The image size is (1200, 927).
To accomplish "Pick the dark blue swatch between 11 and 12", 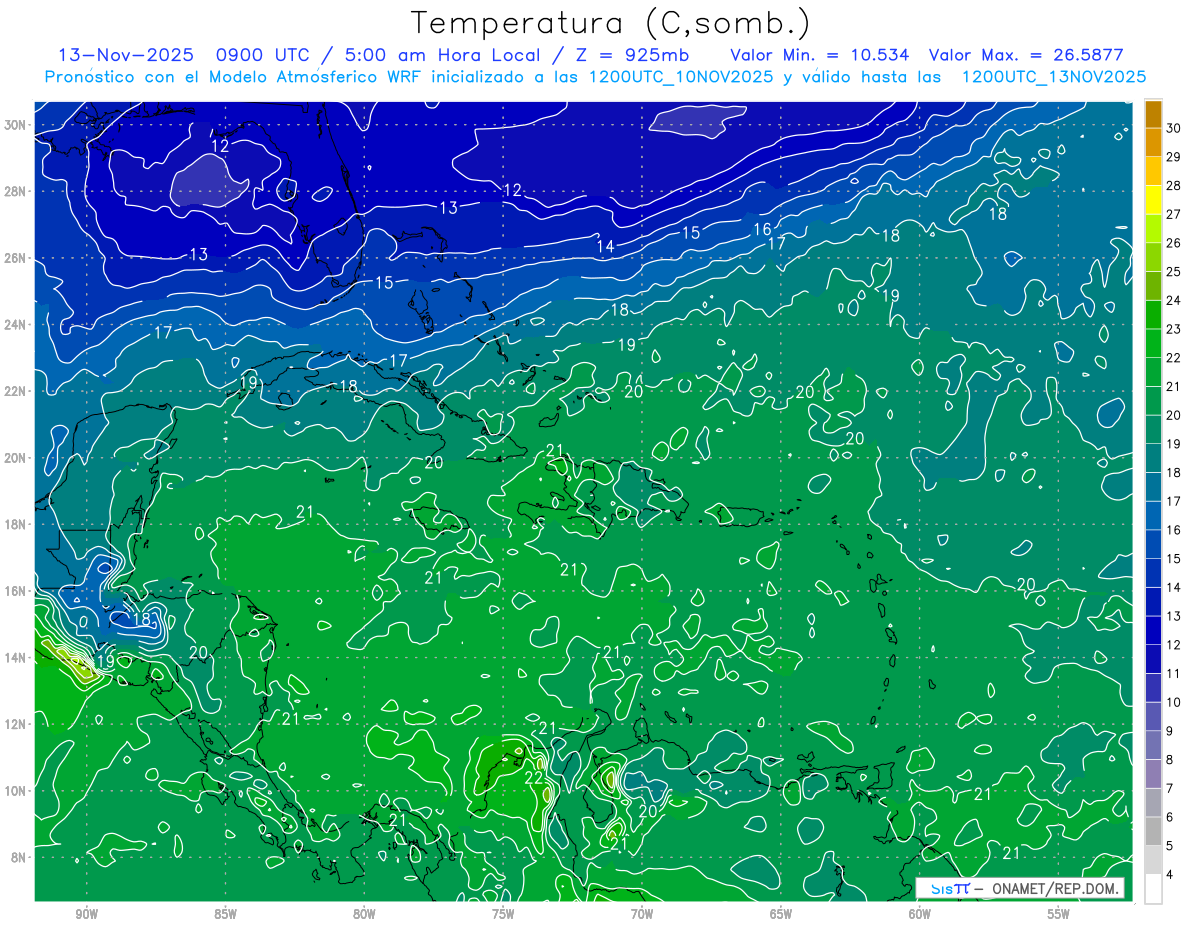I will (x=1154, y=659).
